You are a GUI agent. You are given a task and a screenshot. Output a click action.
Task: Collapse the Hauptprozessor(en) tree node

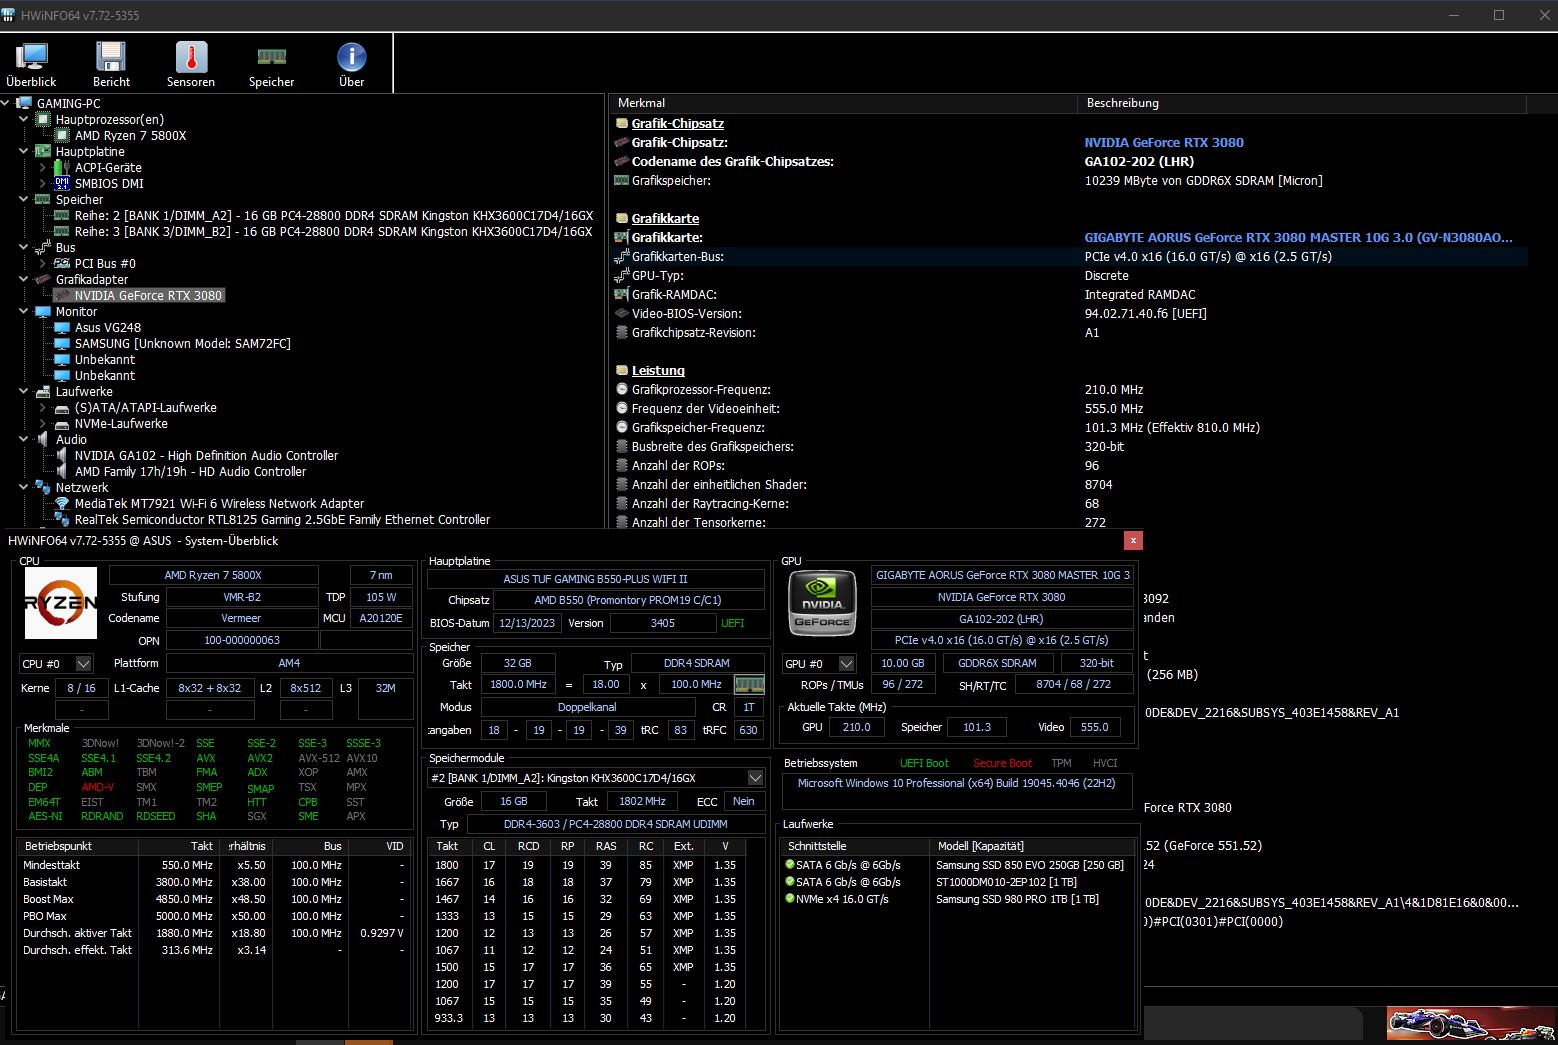pyautogui.click(x=24, y=119)
